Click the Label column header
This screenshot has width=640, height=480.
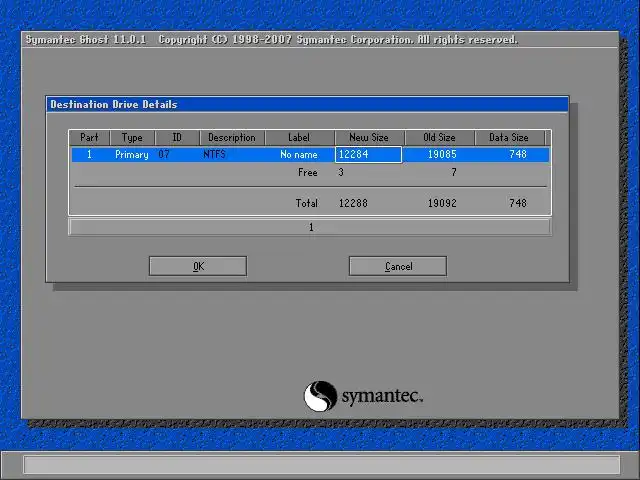299,138
